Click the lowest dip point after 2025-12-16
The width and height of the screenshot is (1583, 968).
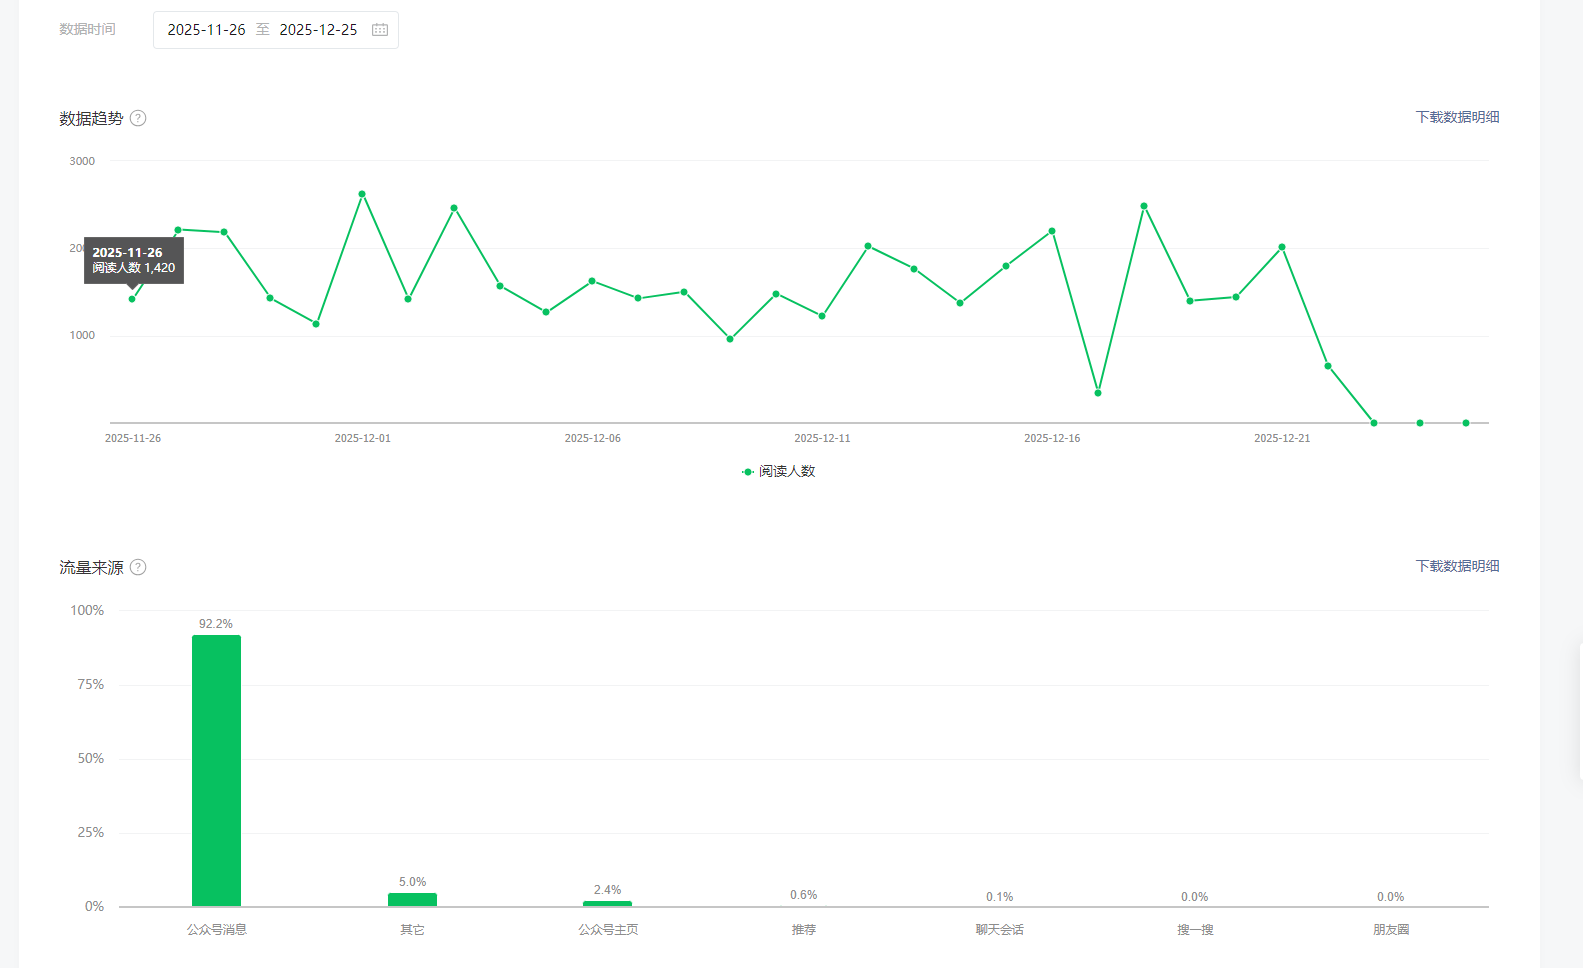click(1098, 393)
